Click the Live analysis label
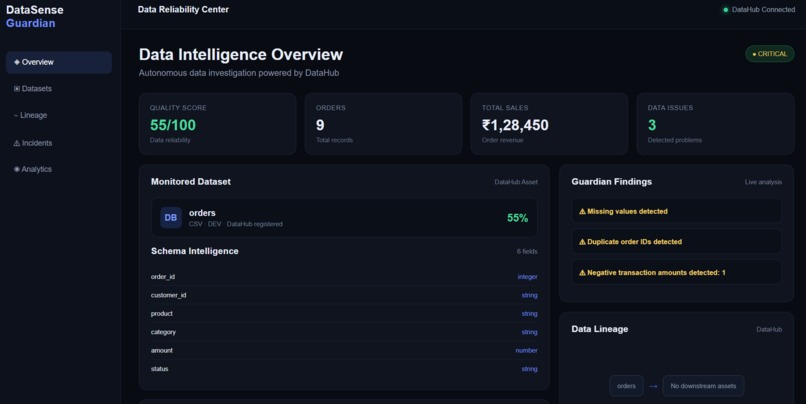This screenshot has width=806, height=404. (x=763, y=182)
